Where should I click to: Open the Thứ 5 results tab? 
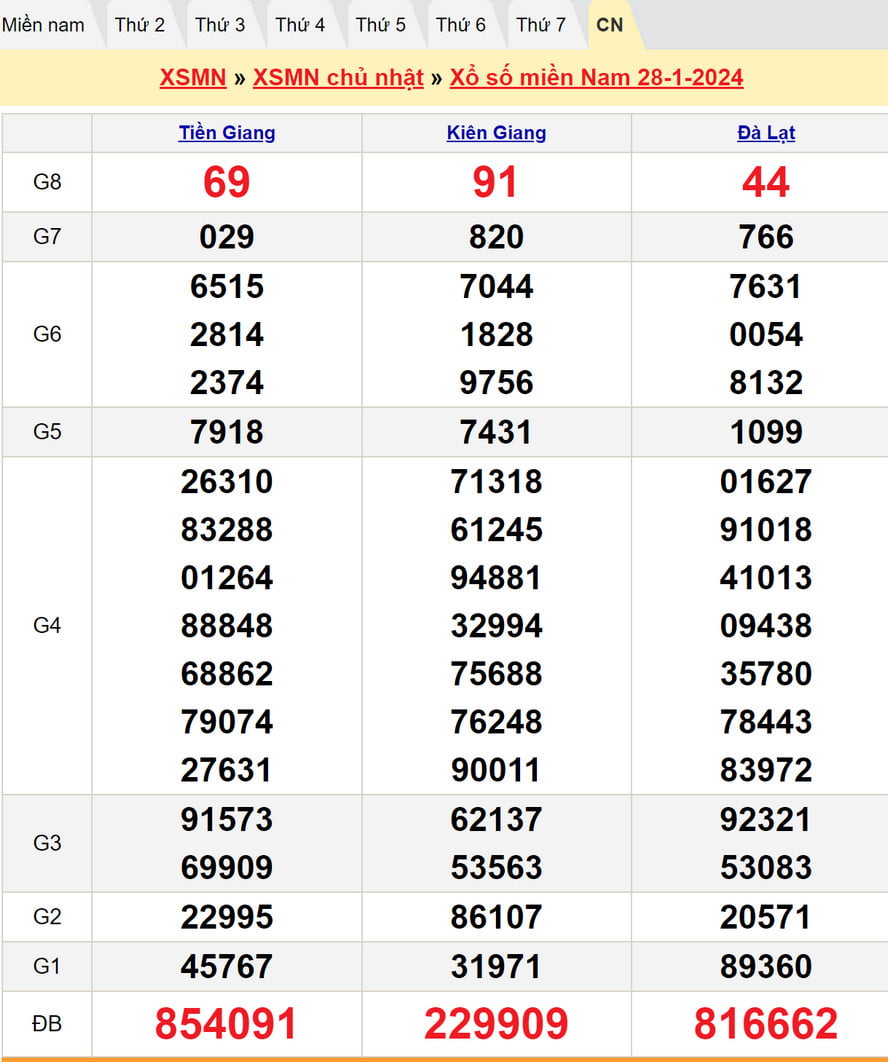tap(381, 25)
